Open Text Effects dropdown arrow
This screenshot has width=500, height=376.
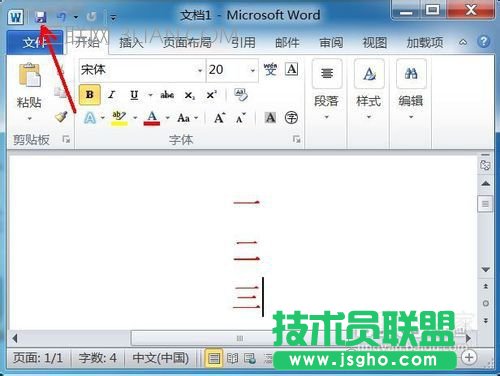click(x=102, y=118)
